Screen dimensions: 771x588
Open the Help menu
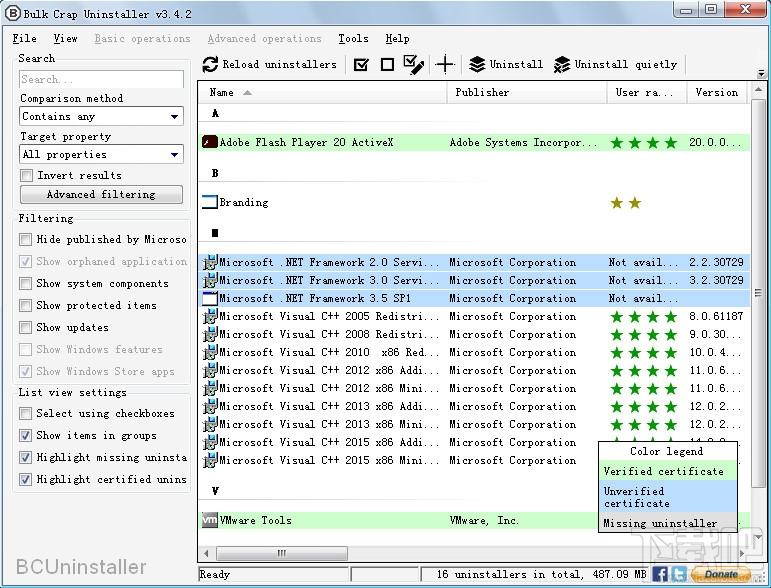click(x=397, y=38)
